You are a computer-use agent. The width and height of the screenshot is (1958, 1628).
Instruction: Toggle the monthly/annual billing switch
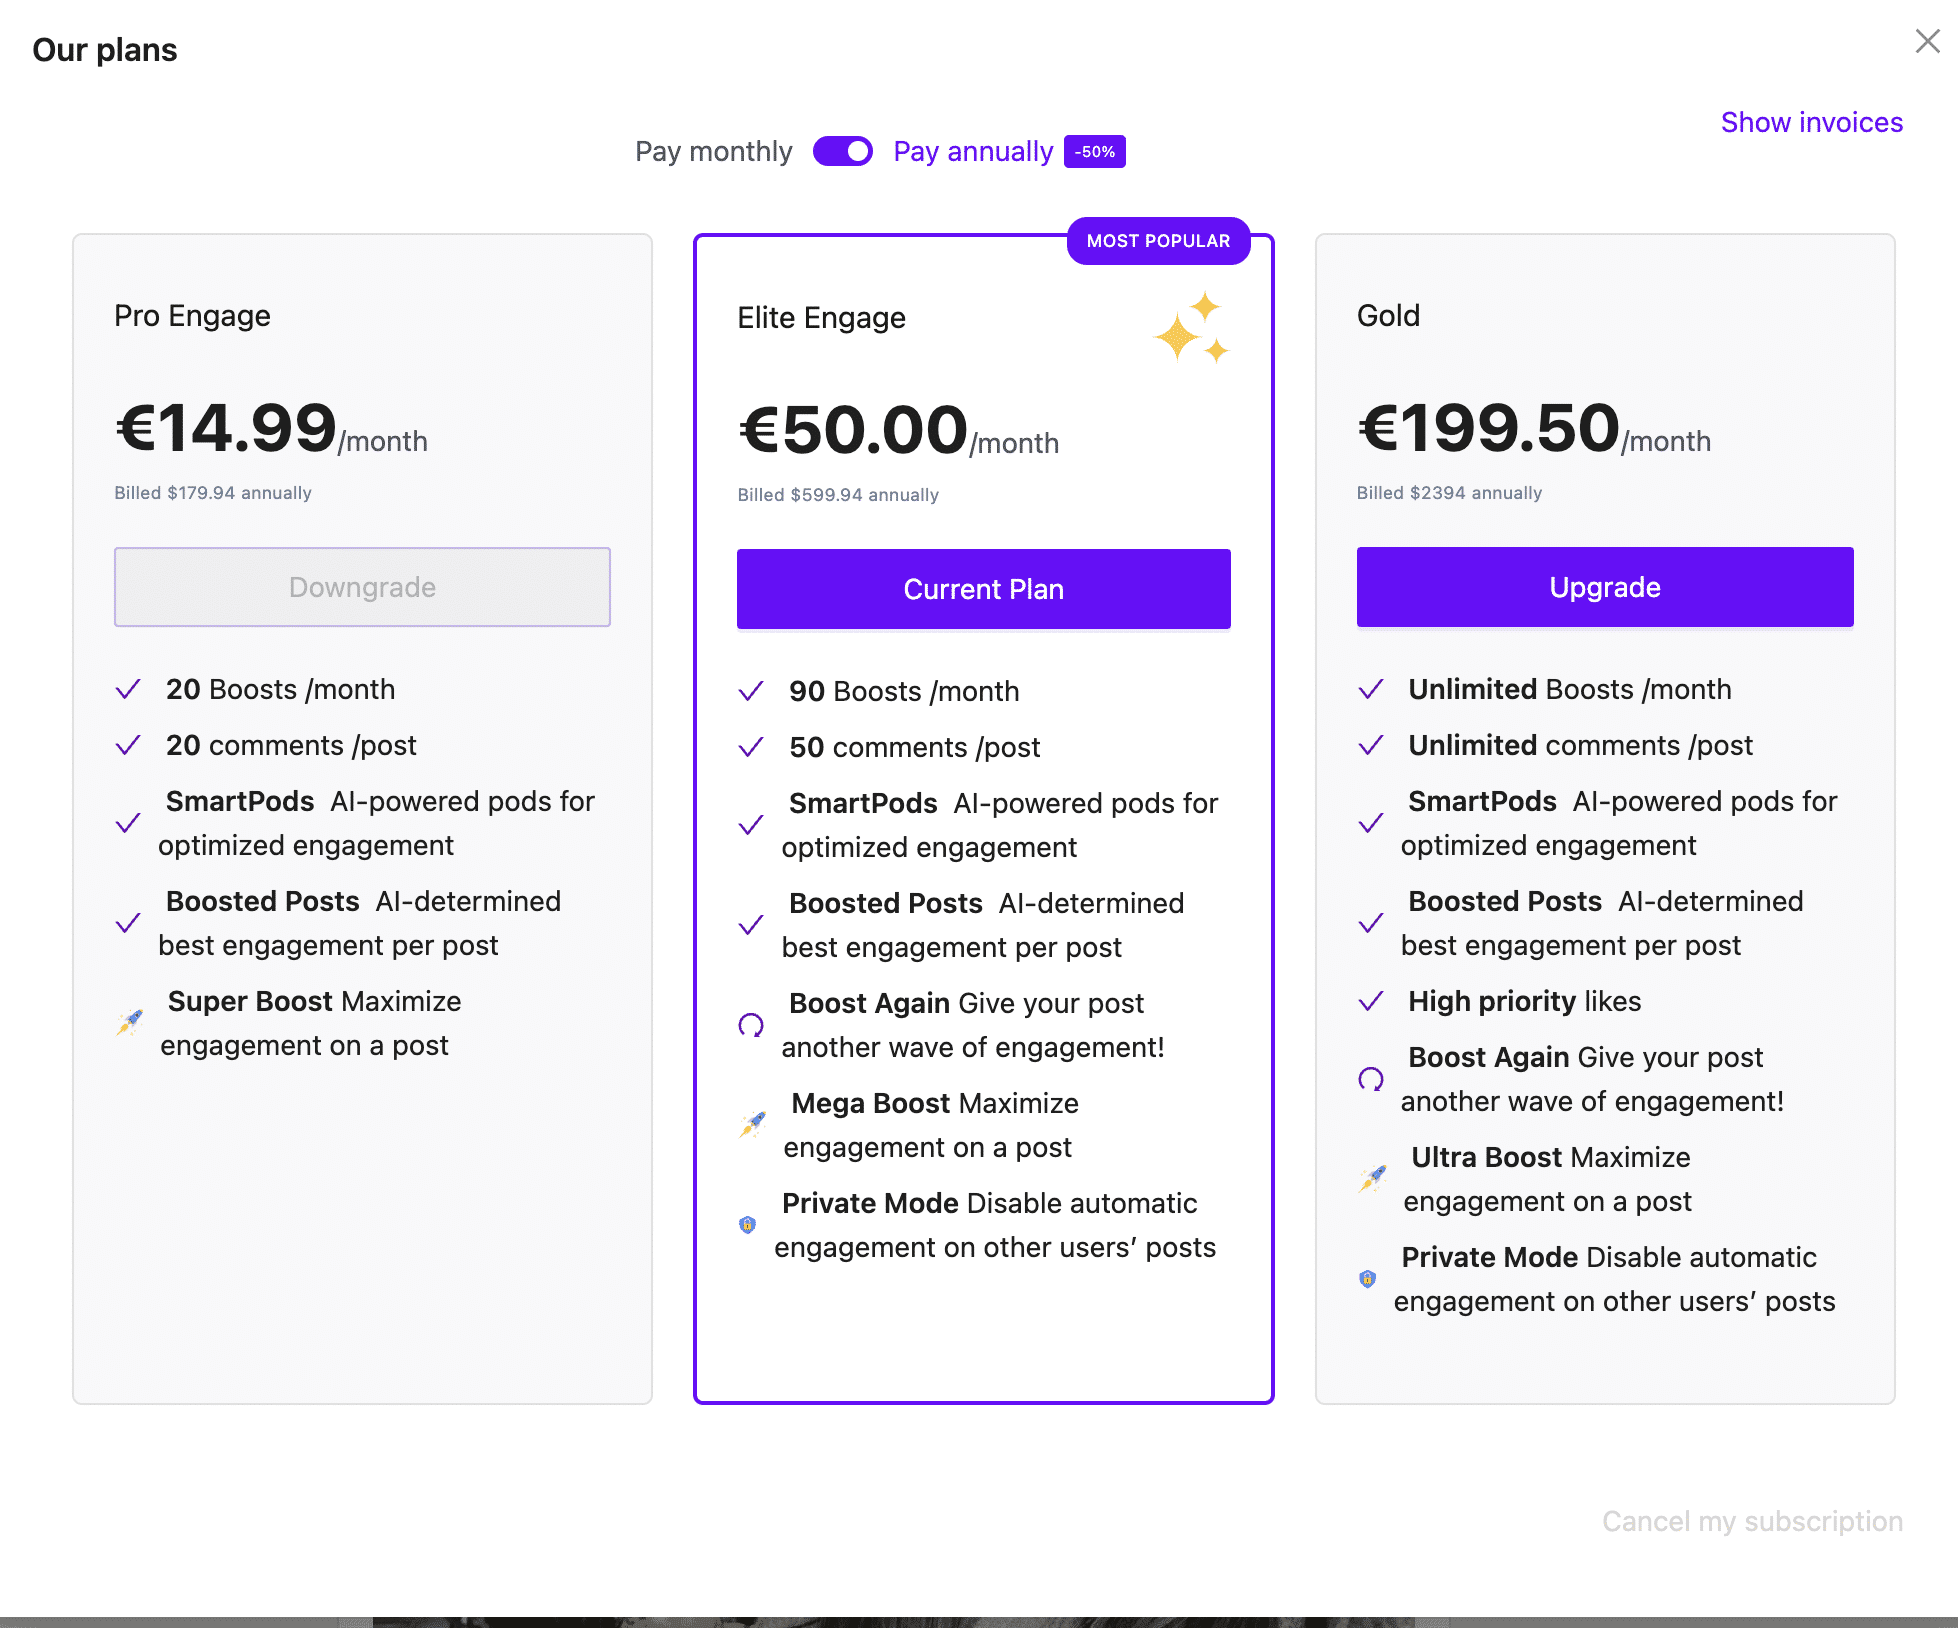pyautogui.click(x=843, y=151)
